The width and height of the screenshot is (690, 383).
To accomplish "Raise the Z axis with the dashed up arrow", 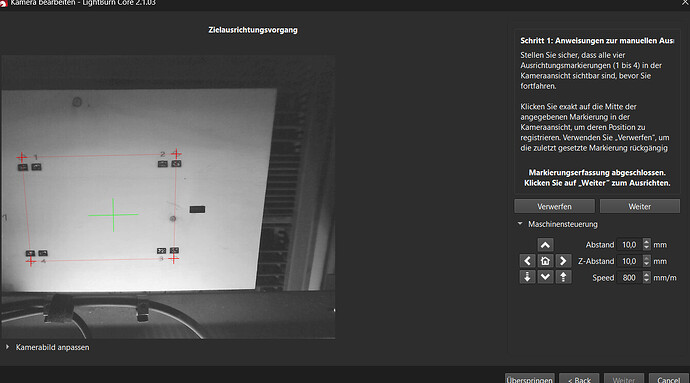I will pyautogui.click(x=563, y=277).
